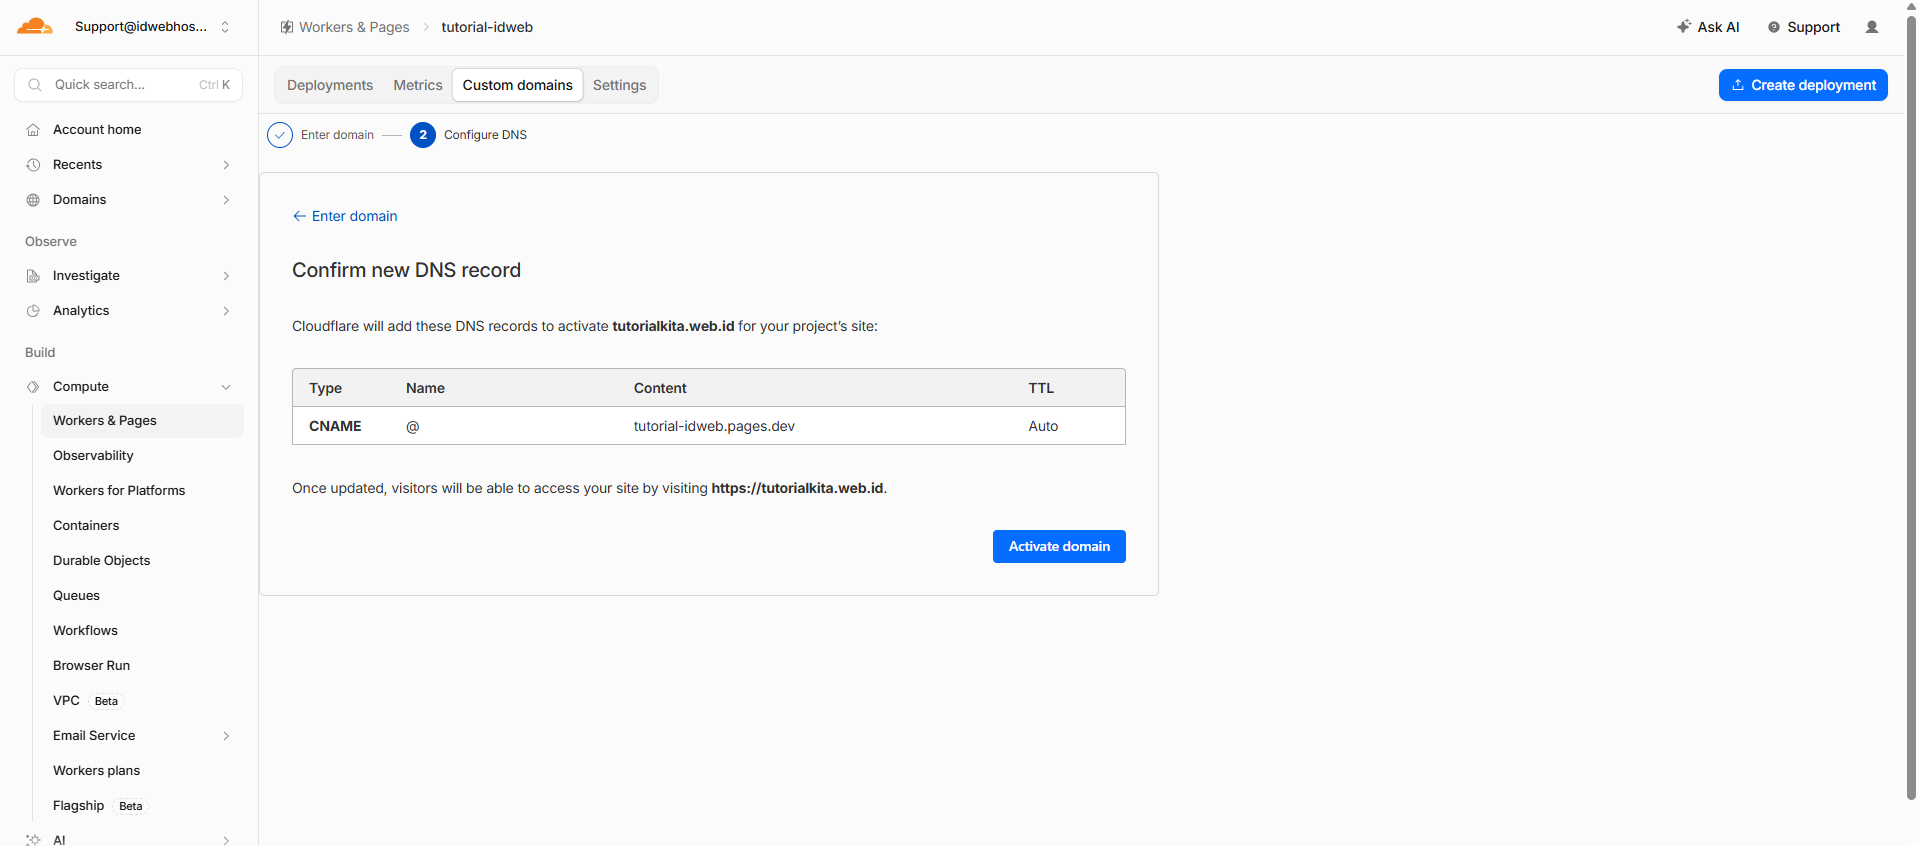
Task: Click the Activate domain button
Action: (1059, 546)
